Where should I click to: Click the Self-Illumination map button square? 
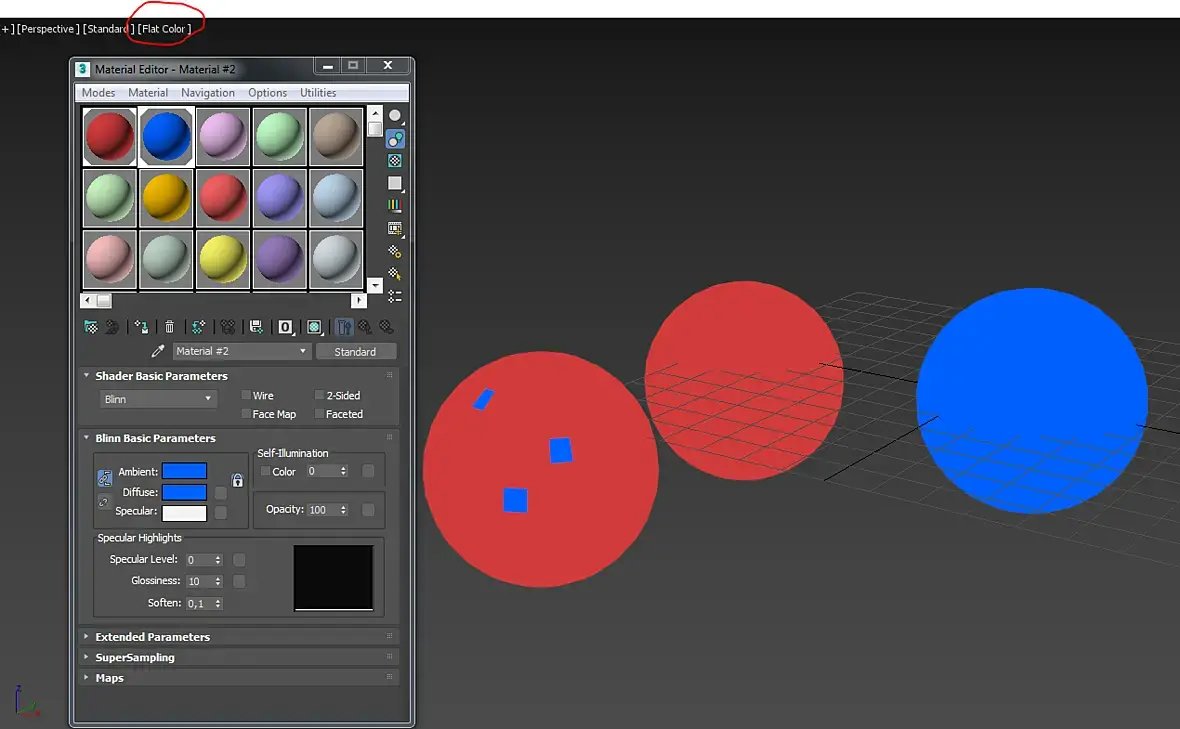click(368, 471)
